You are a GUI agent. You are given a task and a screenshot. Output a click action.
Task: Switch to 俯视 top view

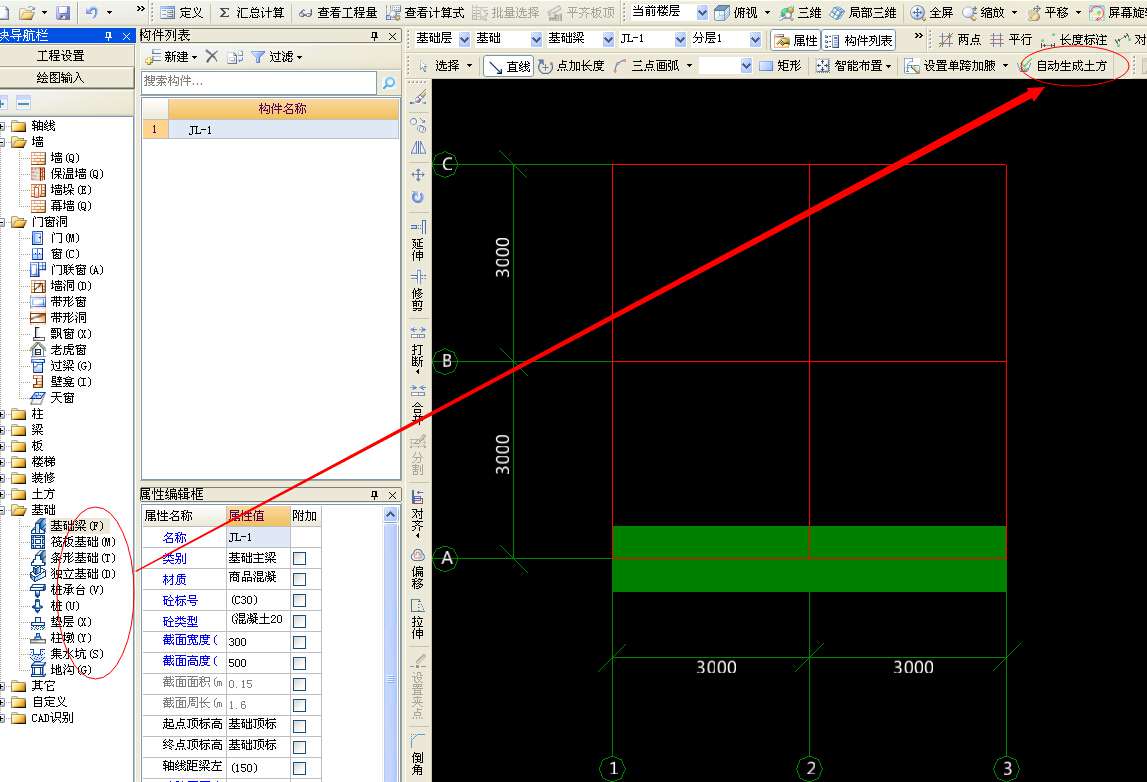(737, 12)
